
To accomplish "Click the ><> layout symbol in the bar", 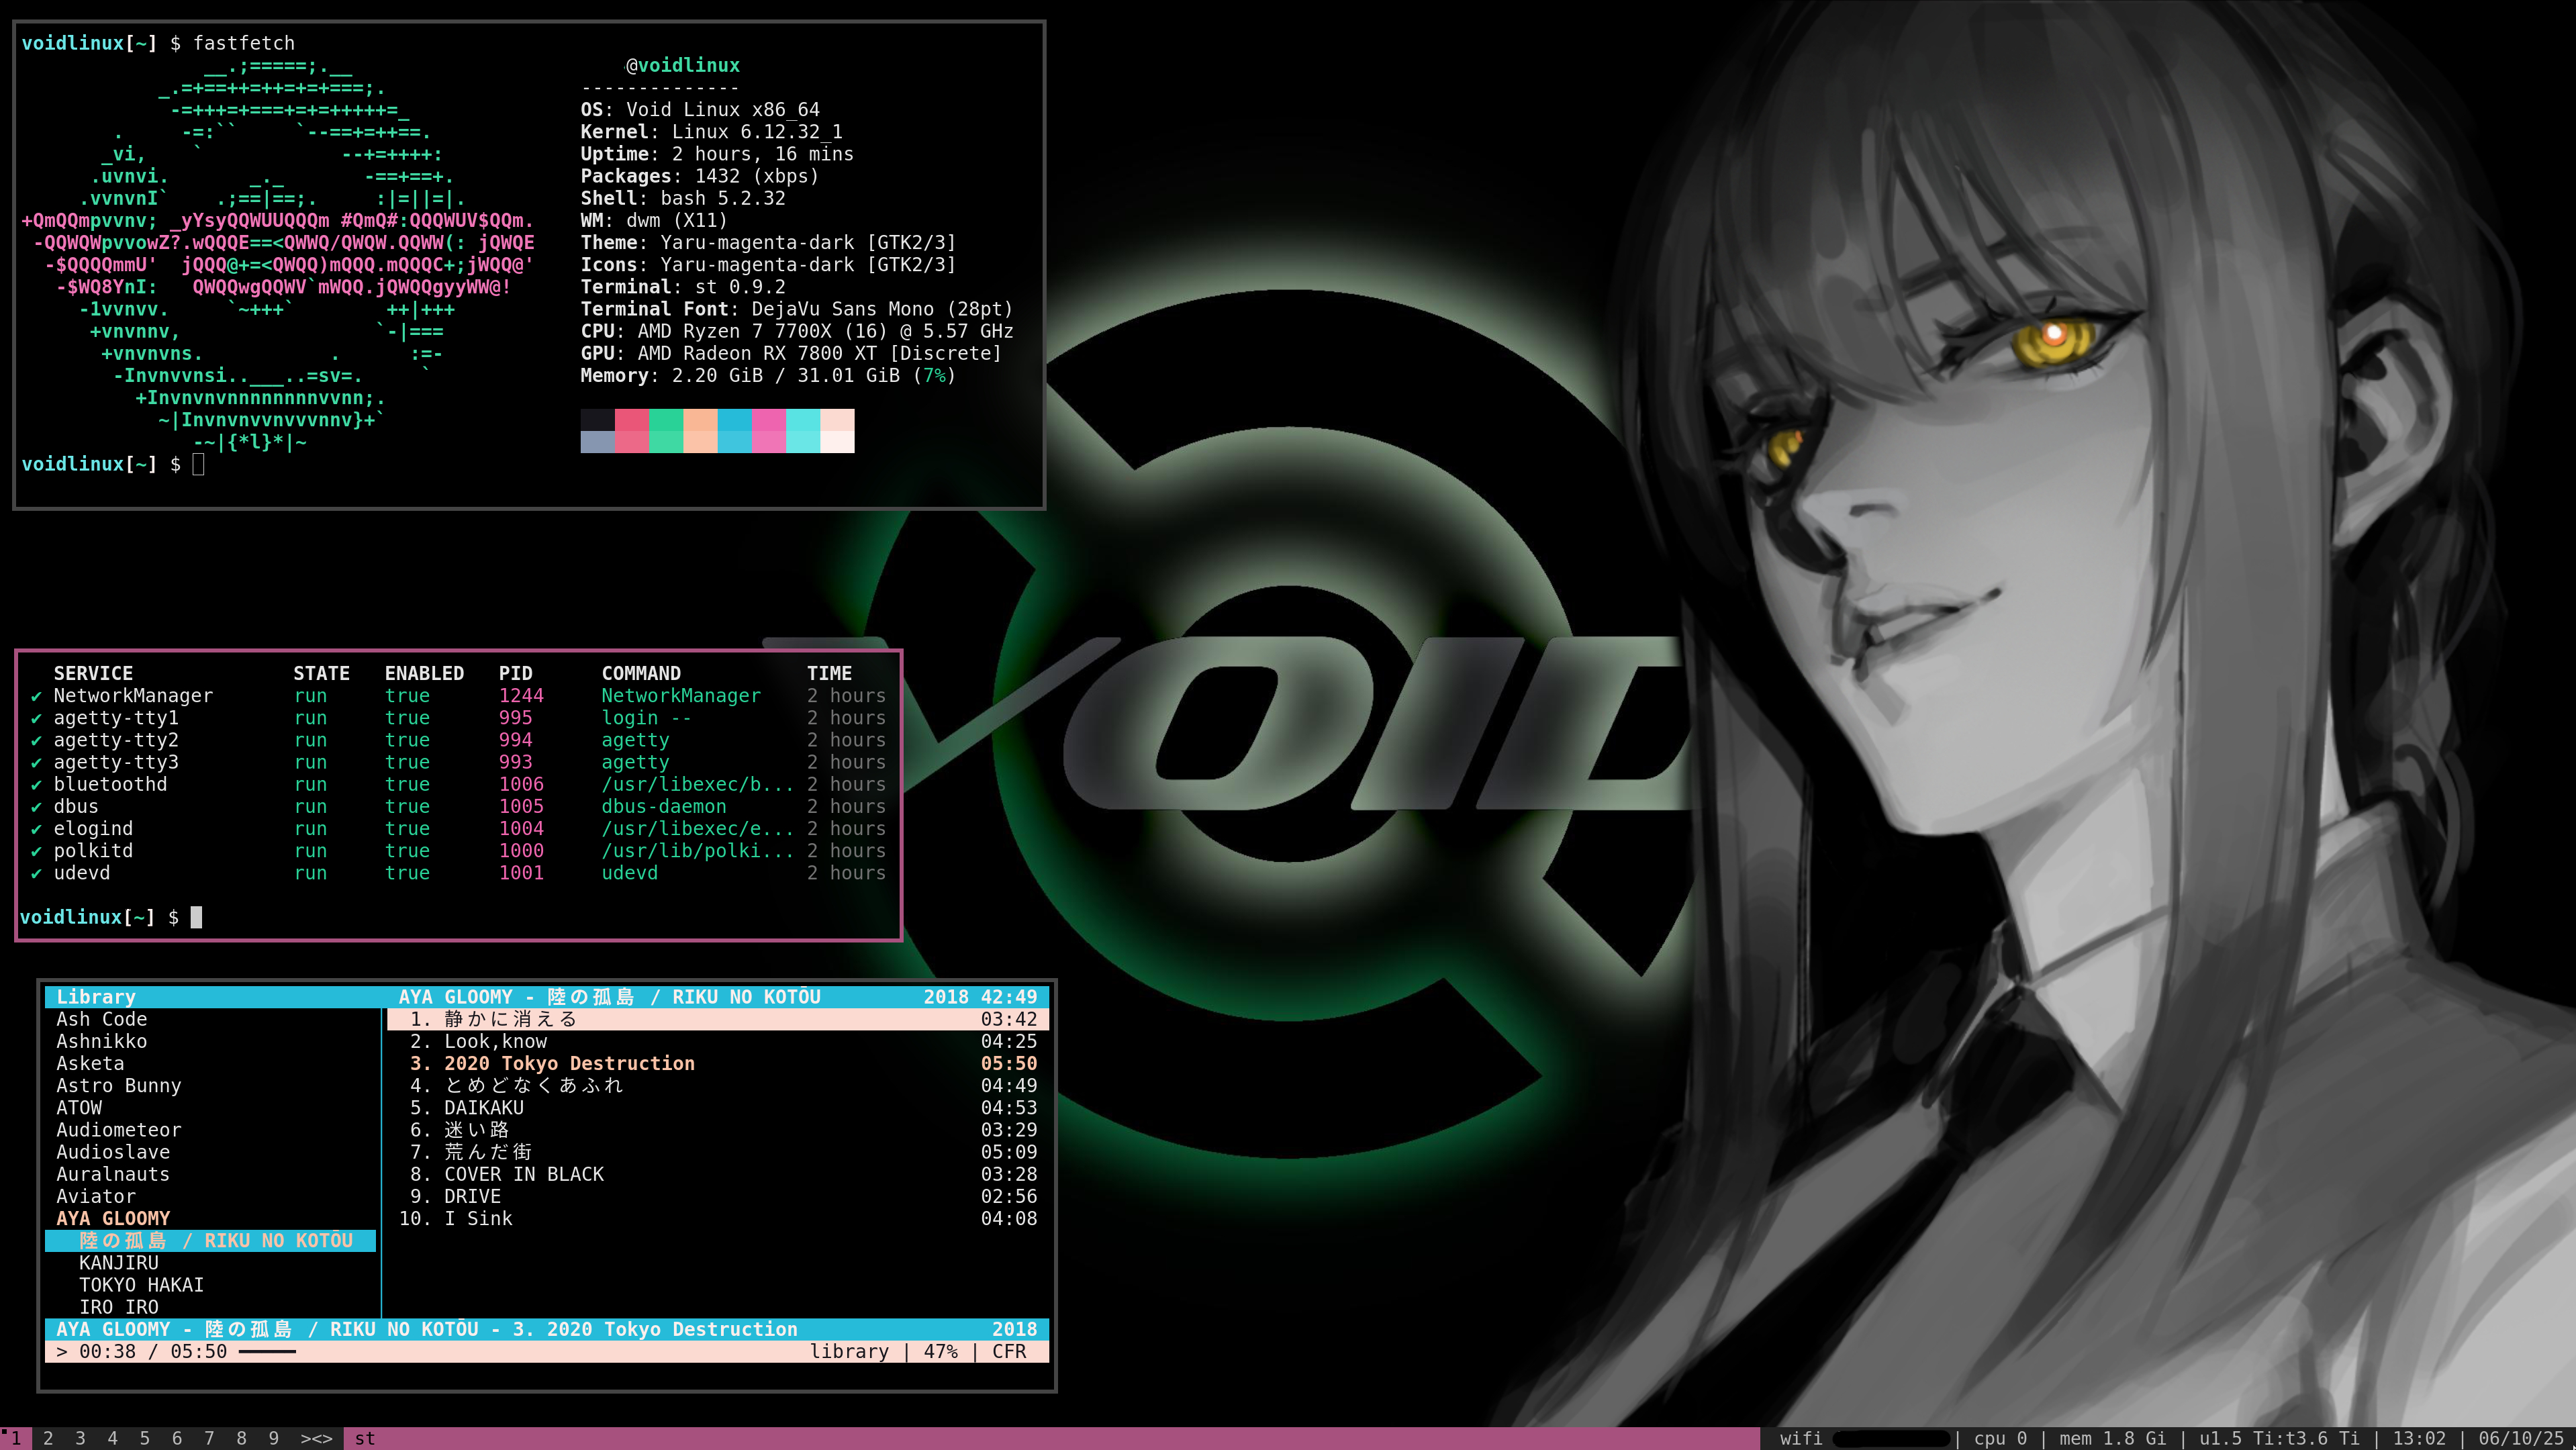I will click(316, 1438).
